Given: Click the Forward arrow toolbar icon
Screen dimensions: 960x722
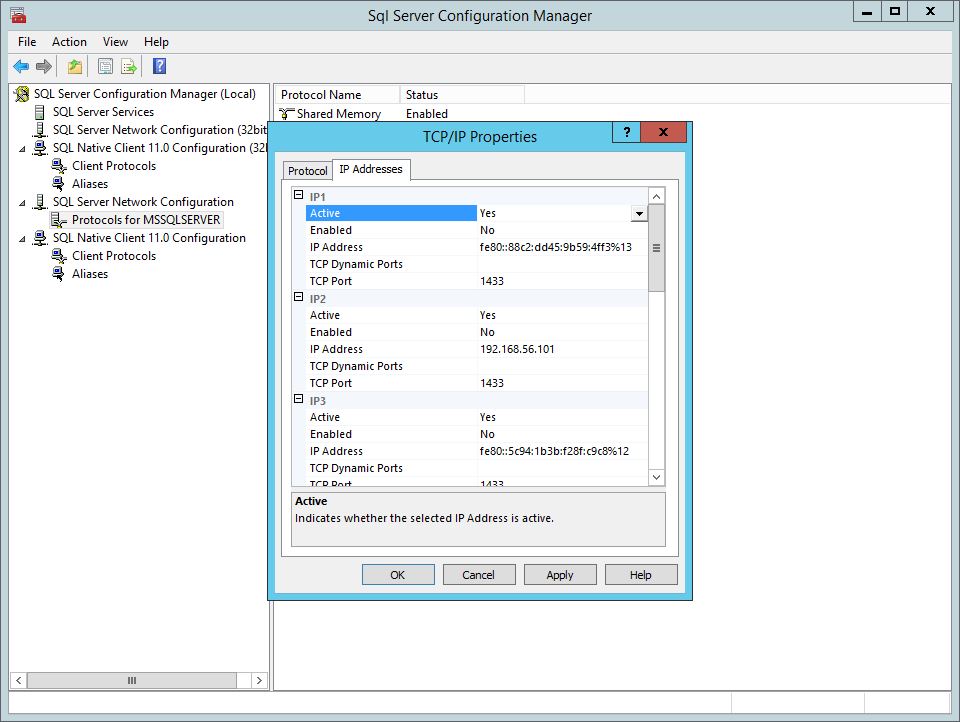Looking at the screenshot, I should (x=43, y=66).
